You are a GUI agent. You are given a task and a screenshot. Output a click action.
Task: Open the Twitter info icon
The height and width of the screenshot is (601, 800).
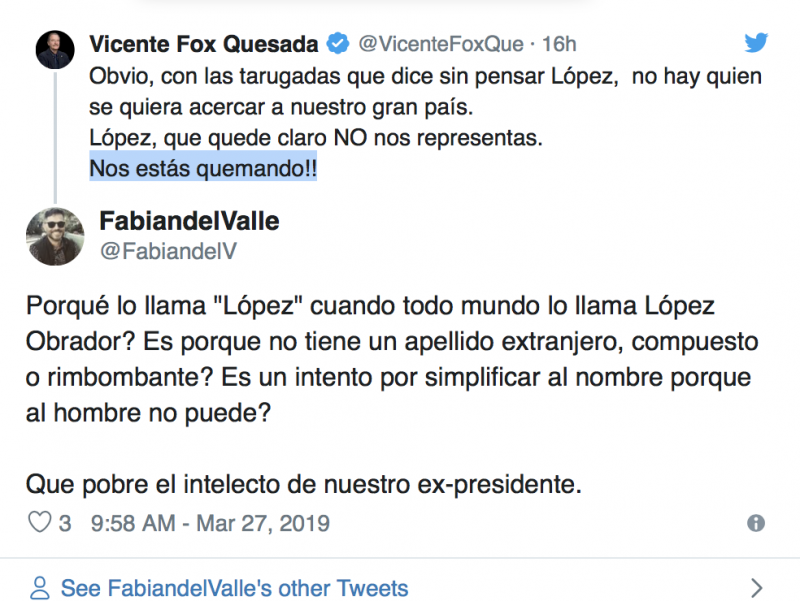point(756,523)
